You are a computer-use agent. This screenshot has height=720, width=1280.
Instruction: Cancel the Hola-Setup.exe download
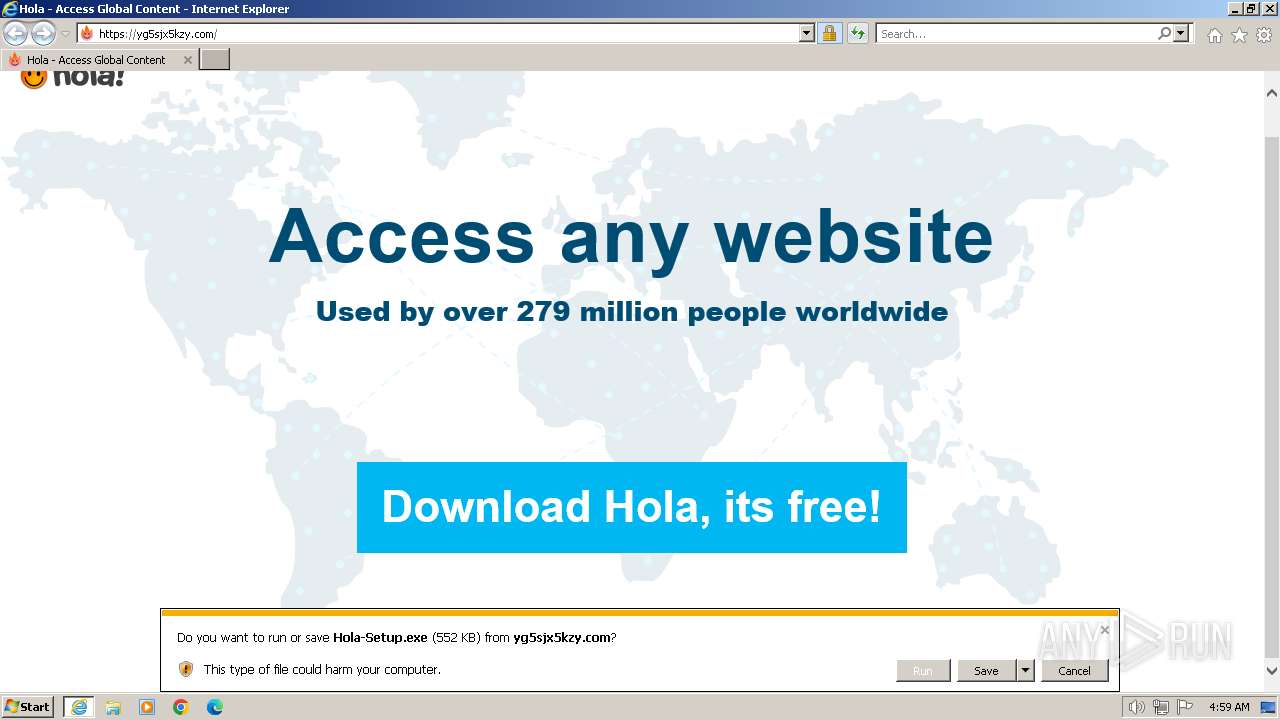[x=1074, y=671]
